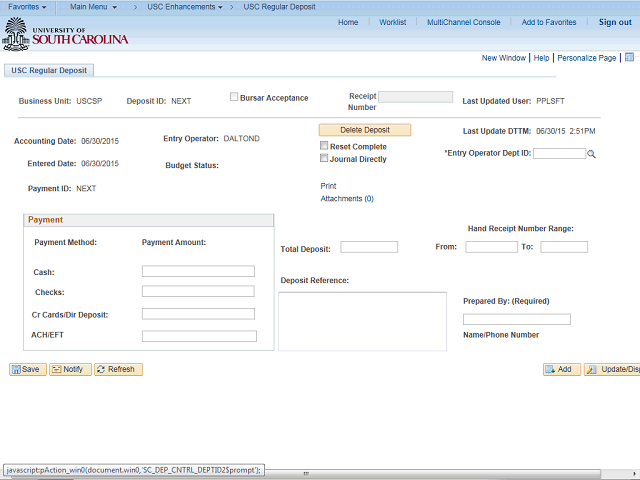Viewport: 640px width, 480px height.
Task: Open the Favorites dropdown menu
Action: [27, 7]
